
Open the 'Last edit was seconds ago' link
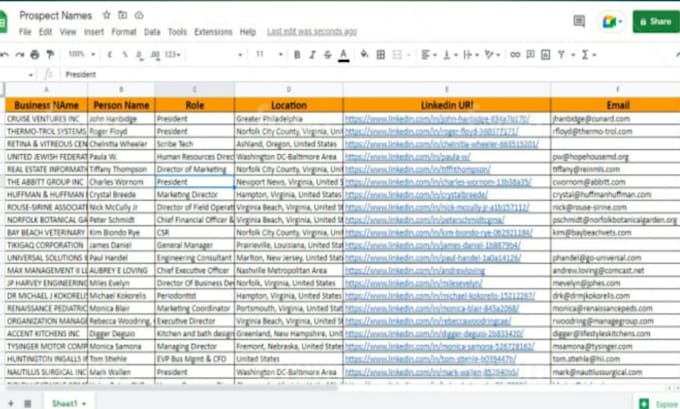coord(312,32)
